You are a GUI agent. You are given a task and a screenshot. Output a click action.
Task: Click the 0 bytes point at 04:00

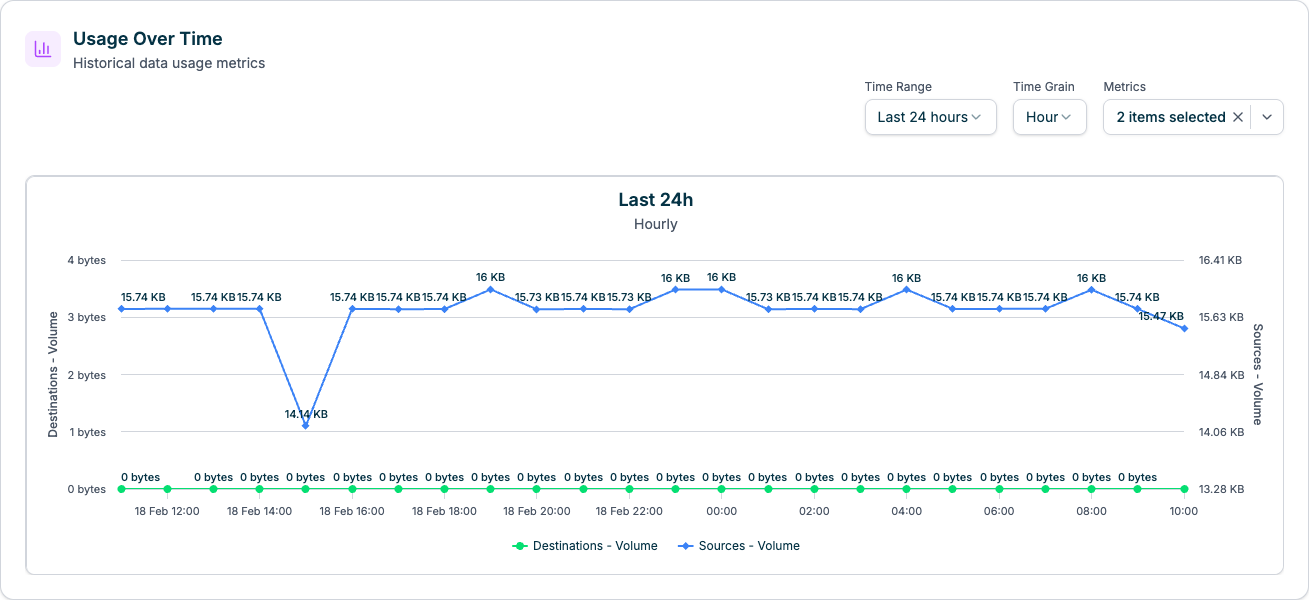(904, 489)
